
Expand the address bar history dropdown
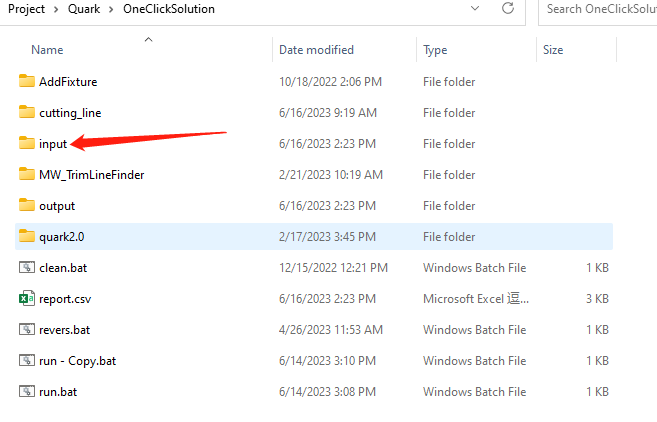click(473, 9)
